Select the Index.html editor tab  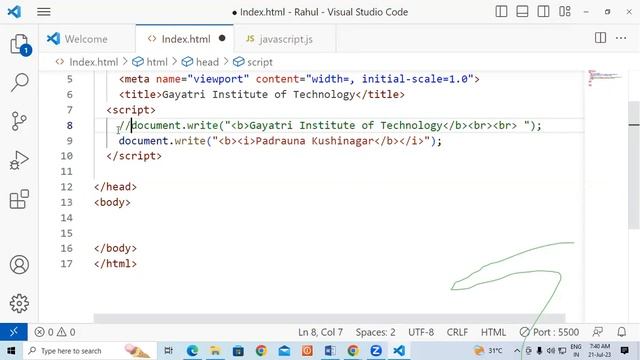[x=184, y=39]
